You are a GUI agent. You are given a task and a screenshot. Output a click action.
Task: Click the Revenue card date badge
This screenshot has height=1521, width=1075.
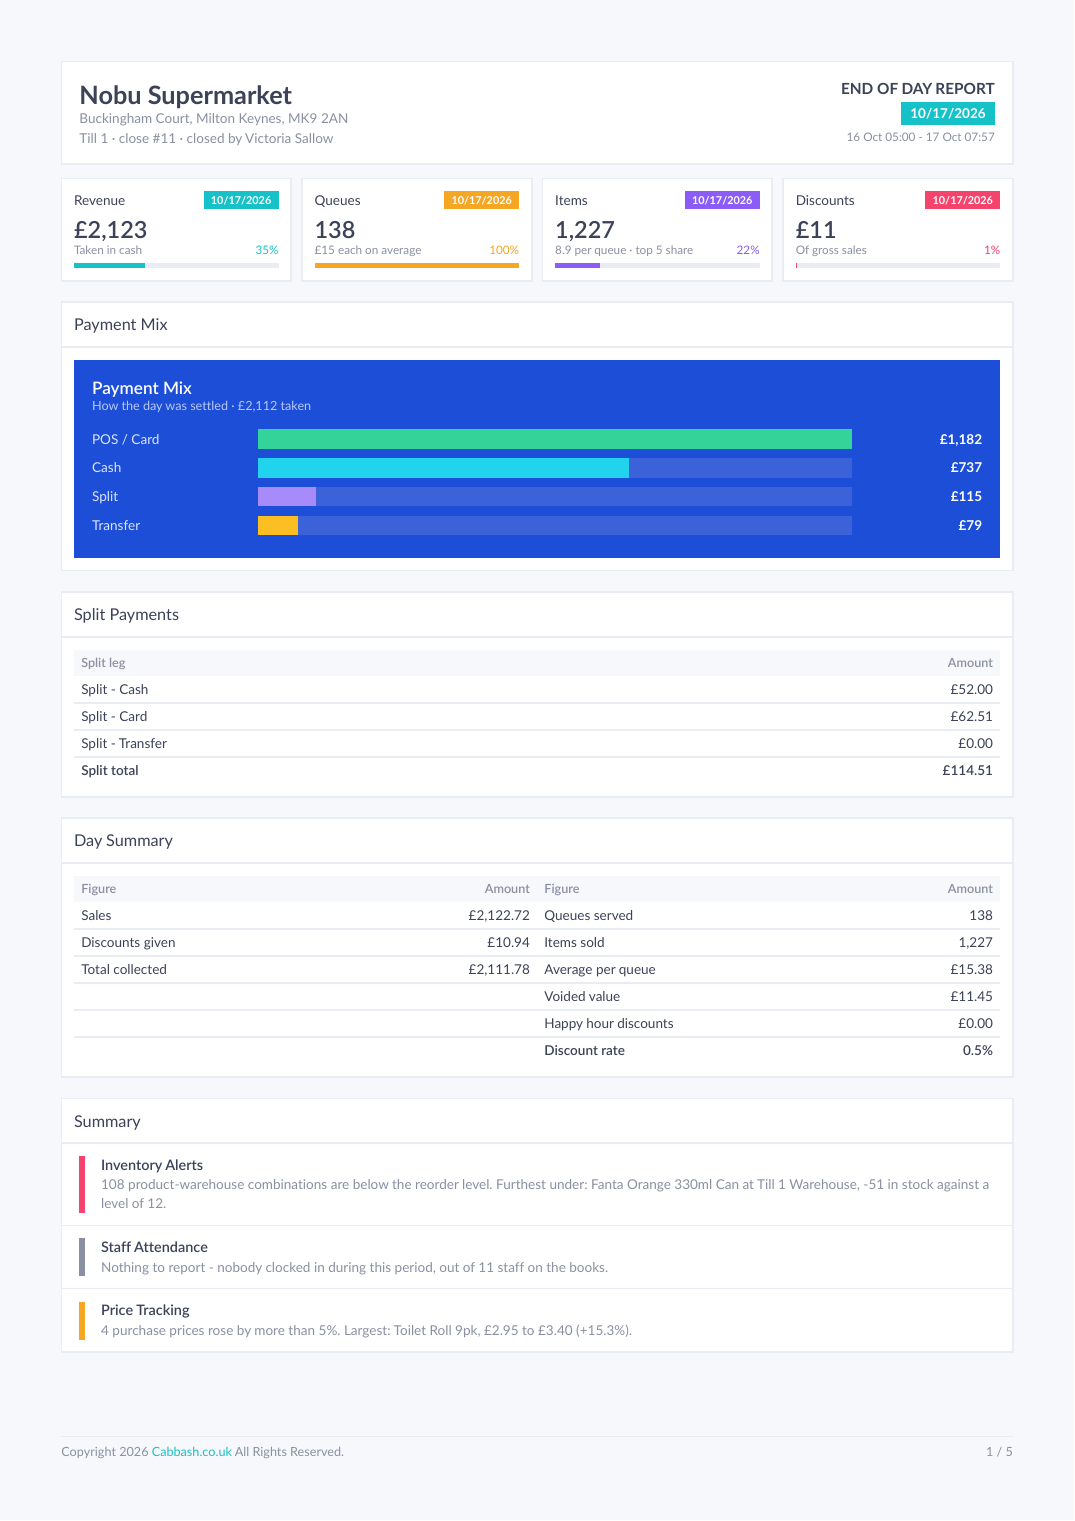point(241,200)
